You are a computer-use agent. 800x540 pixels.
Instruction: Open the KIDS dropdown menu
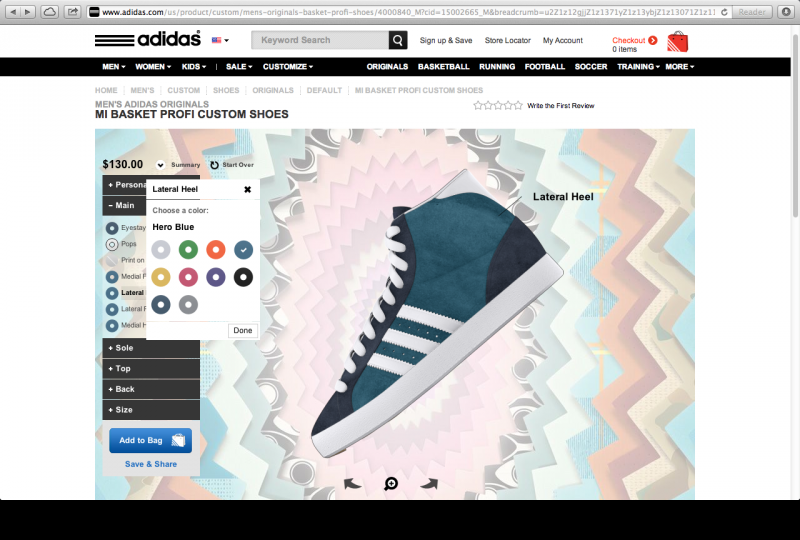coord(194,66)
